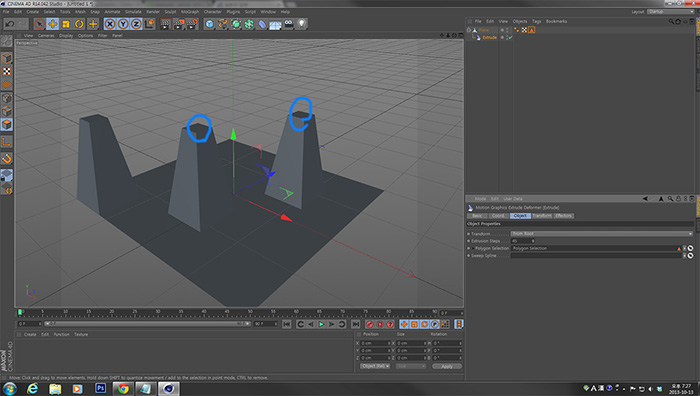Click the Sweep Spline link field

(x=596, y=256)
